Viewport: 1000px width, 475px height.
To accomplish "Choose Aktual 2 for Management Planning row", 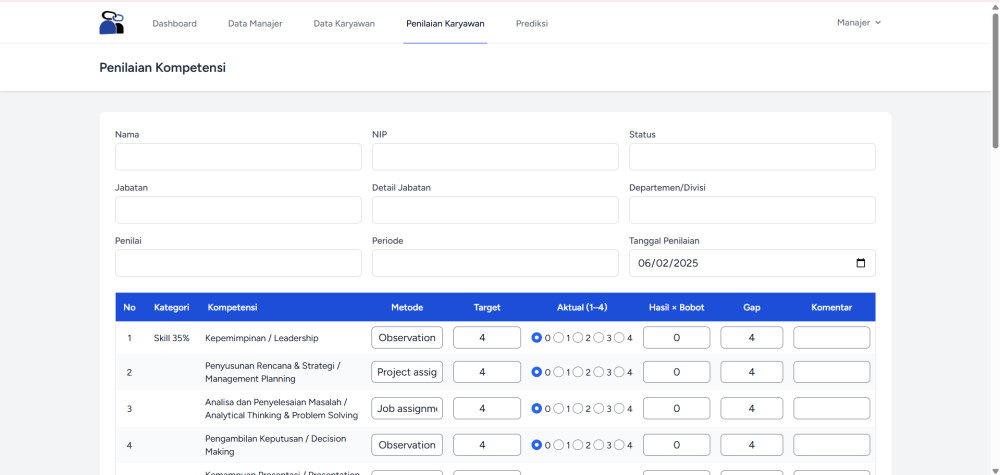I will click(x=578, y=372).
